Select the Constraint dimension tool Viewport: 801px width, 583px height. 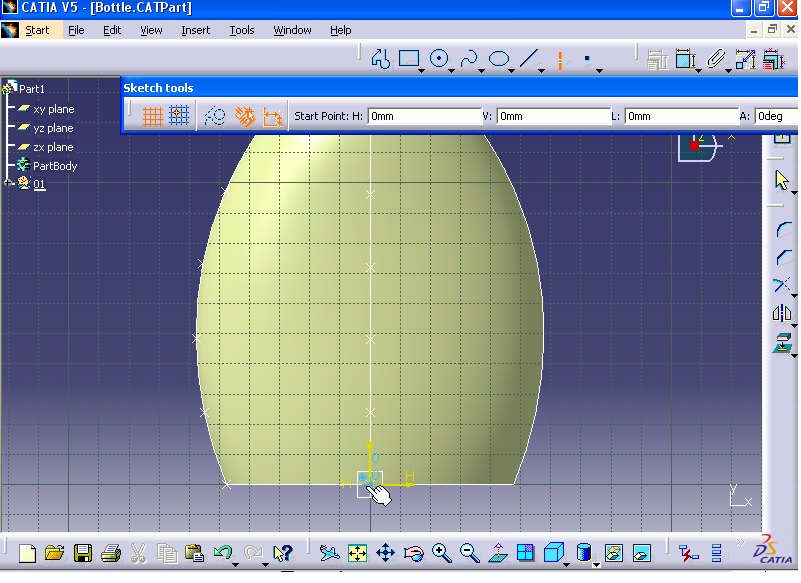click(x=685, y=59)
